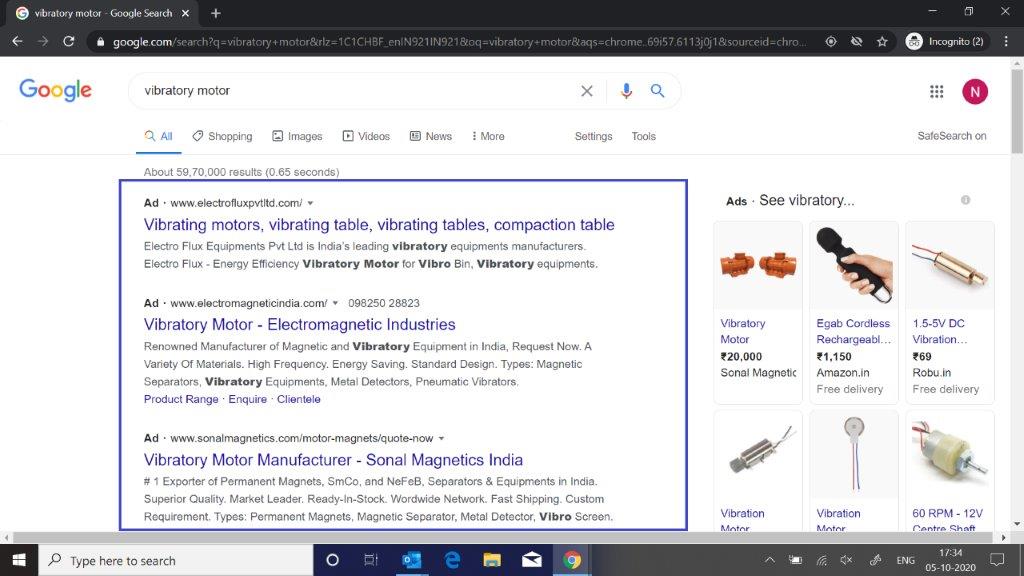Viewport: 1024px width, 576px height.
Task: Bookmark this page with star icon
Action: [x=882, y=42]
